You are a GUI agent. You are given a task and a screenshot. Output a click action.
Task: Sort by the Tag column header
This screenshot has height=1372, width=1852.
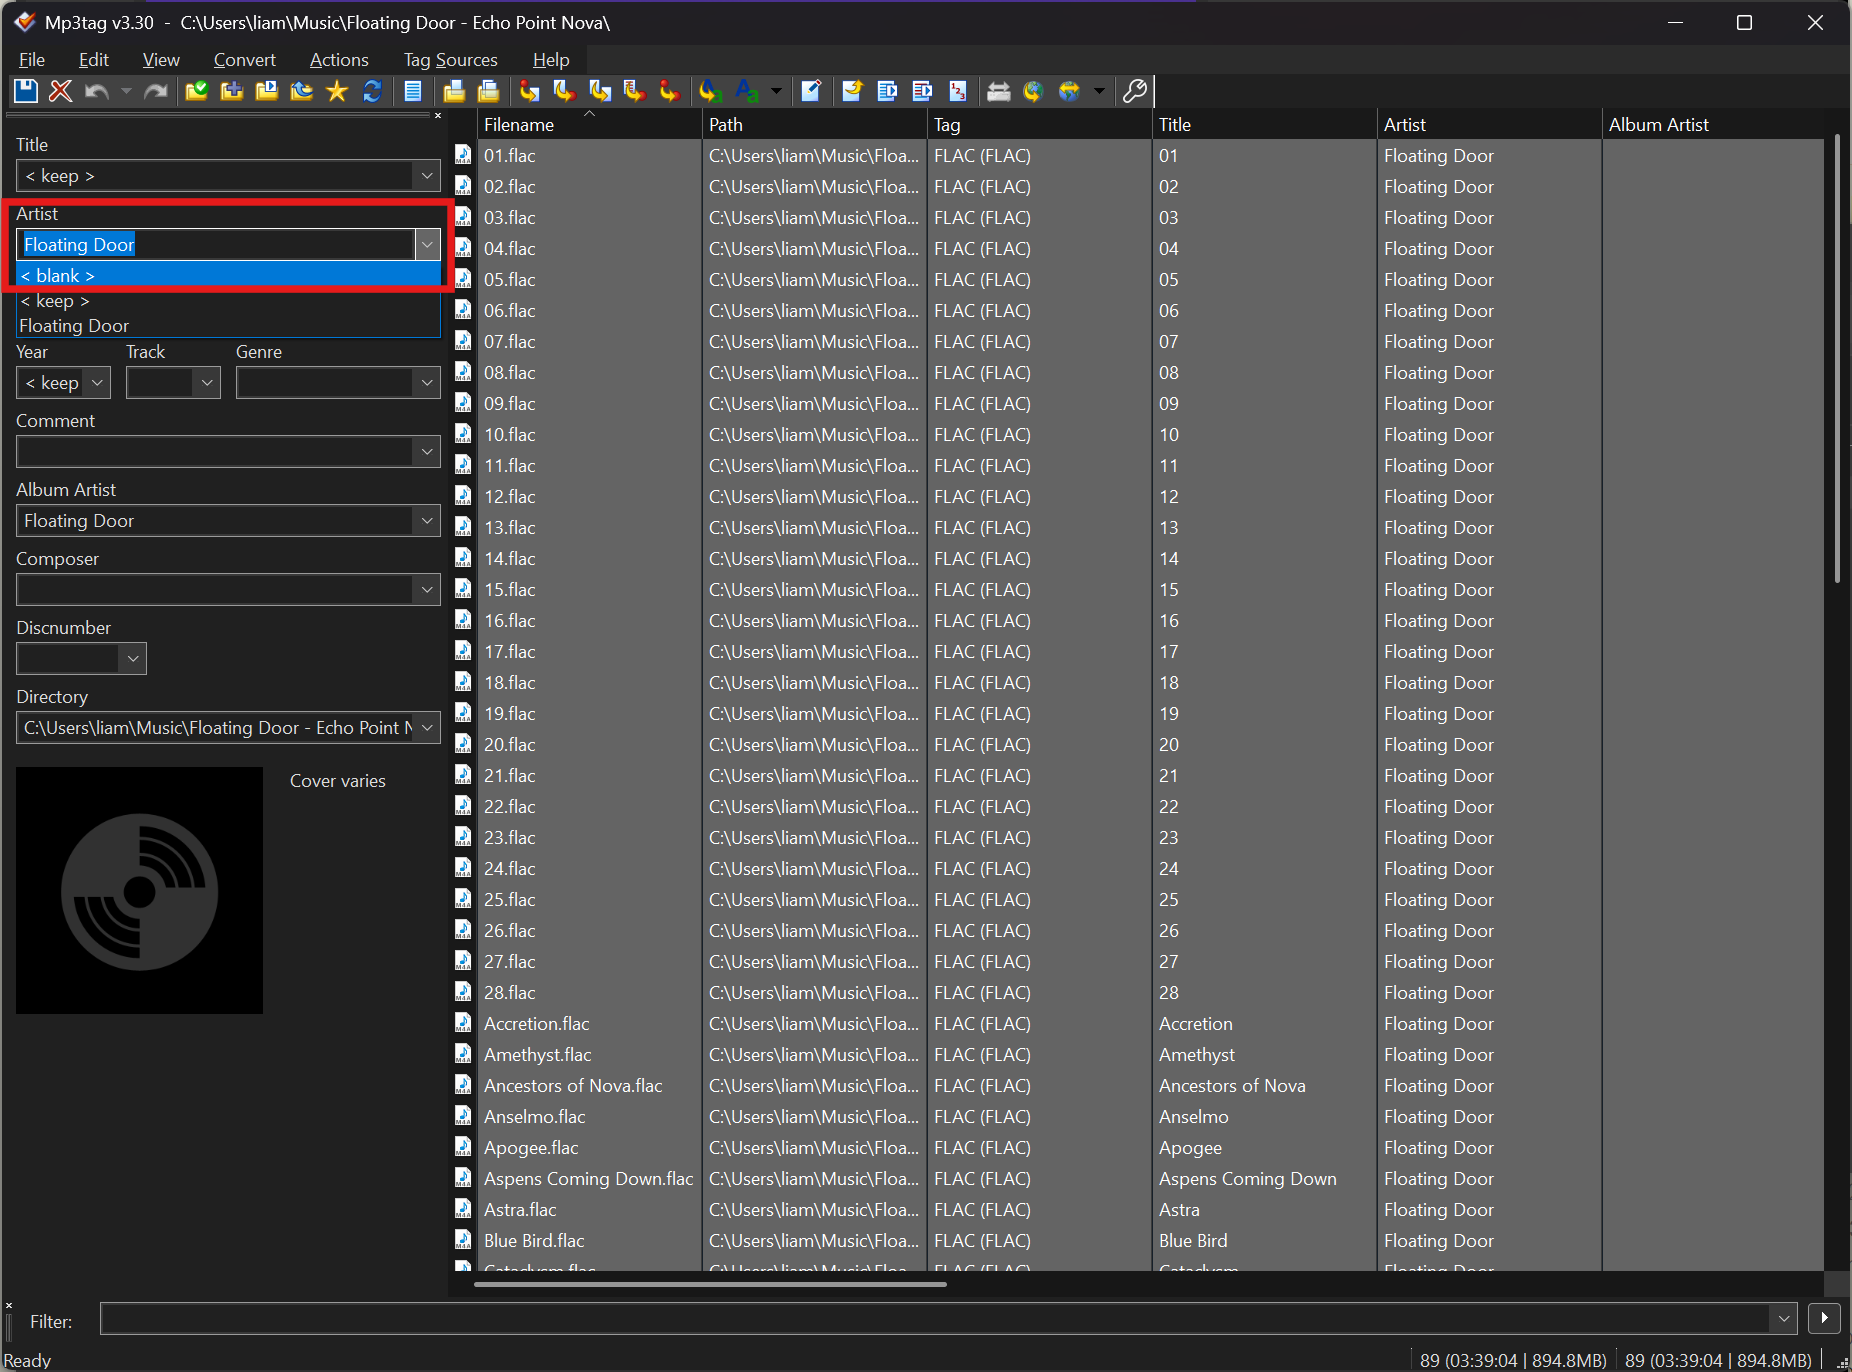pos(1039,125)
